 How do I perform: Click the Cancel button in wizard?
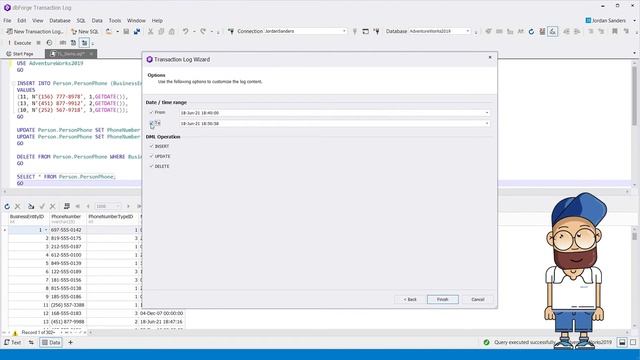(x=478, y=300)
